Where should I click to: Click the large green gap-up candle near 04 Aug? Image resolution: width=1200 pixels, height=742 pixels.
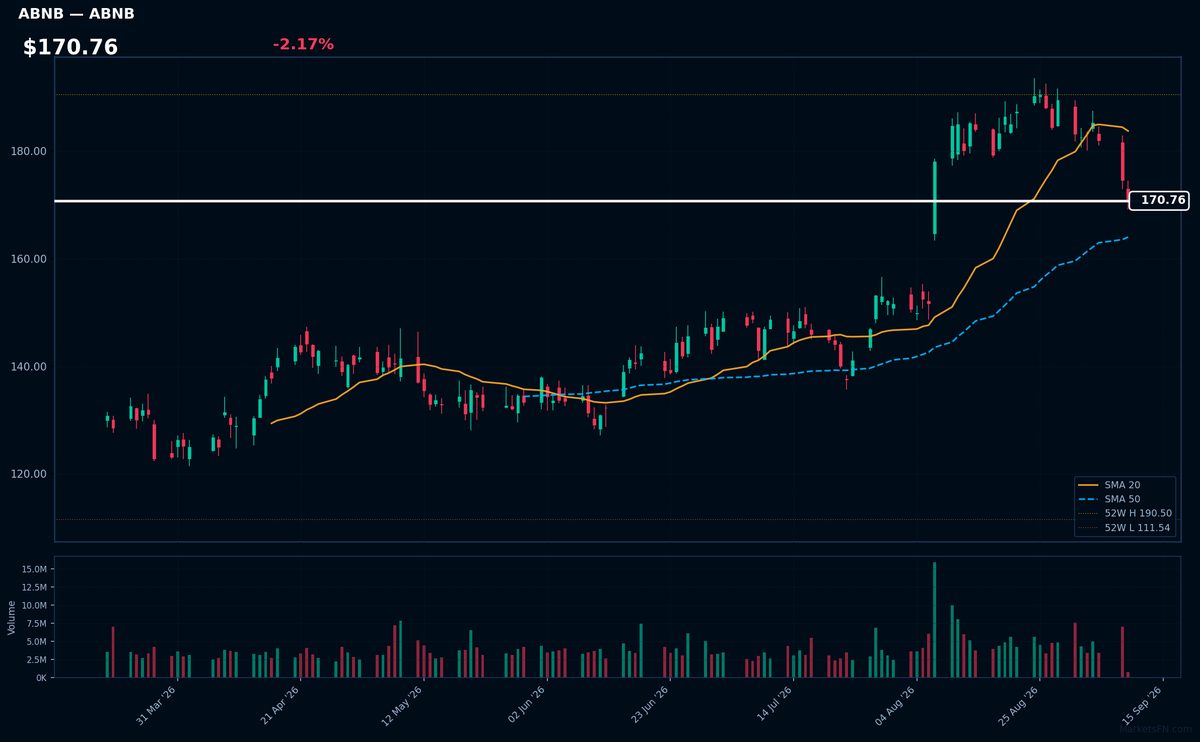pyautogui.click(x=934, y=198)
